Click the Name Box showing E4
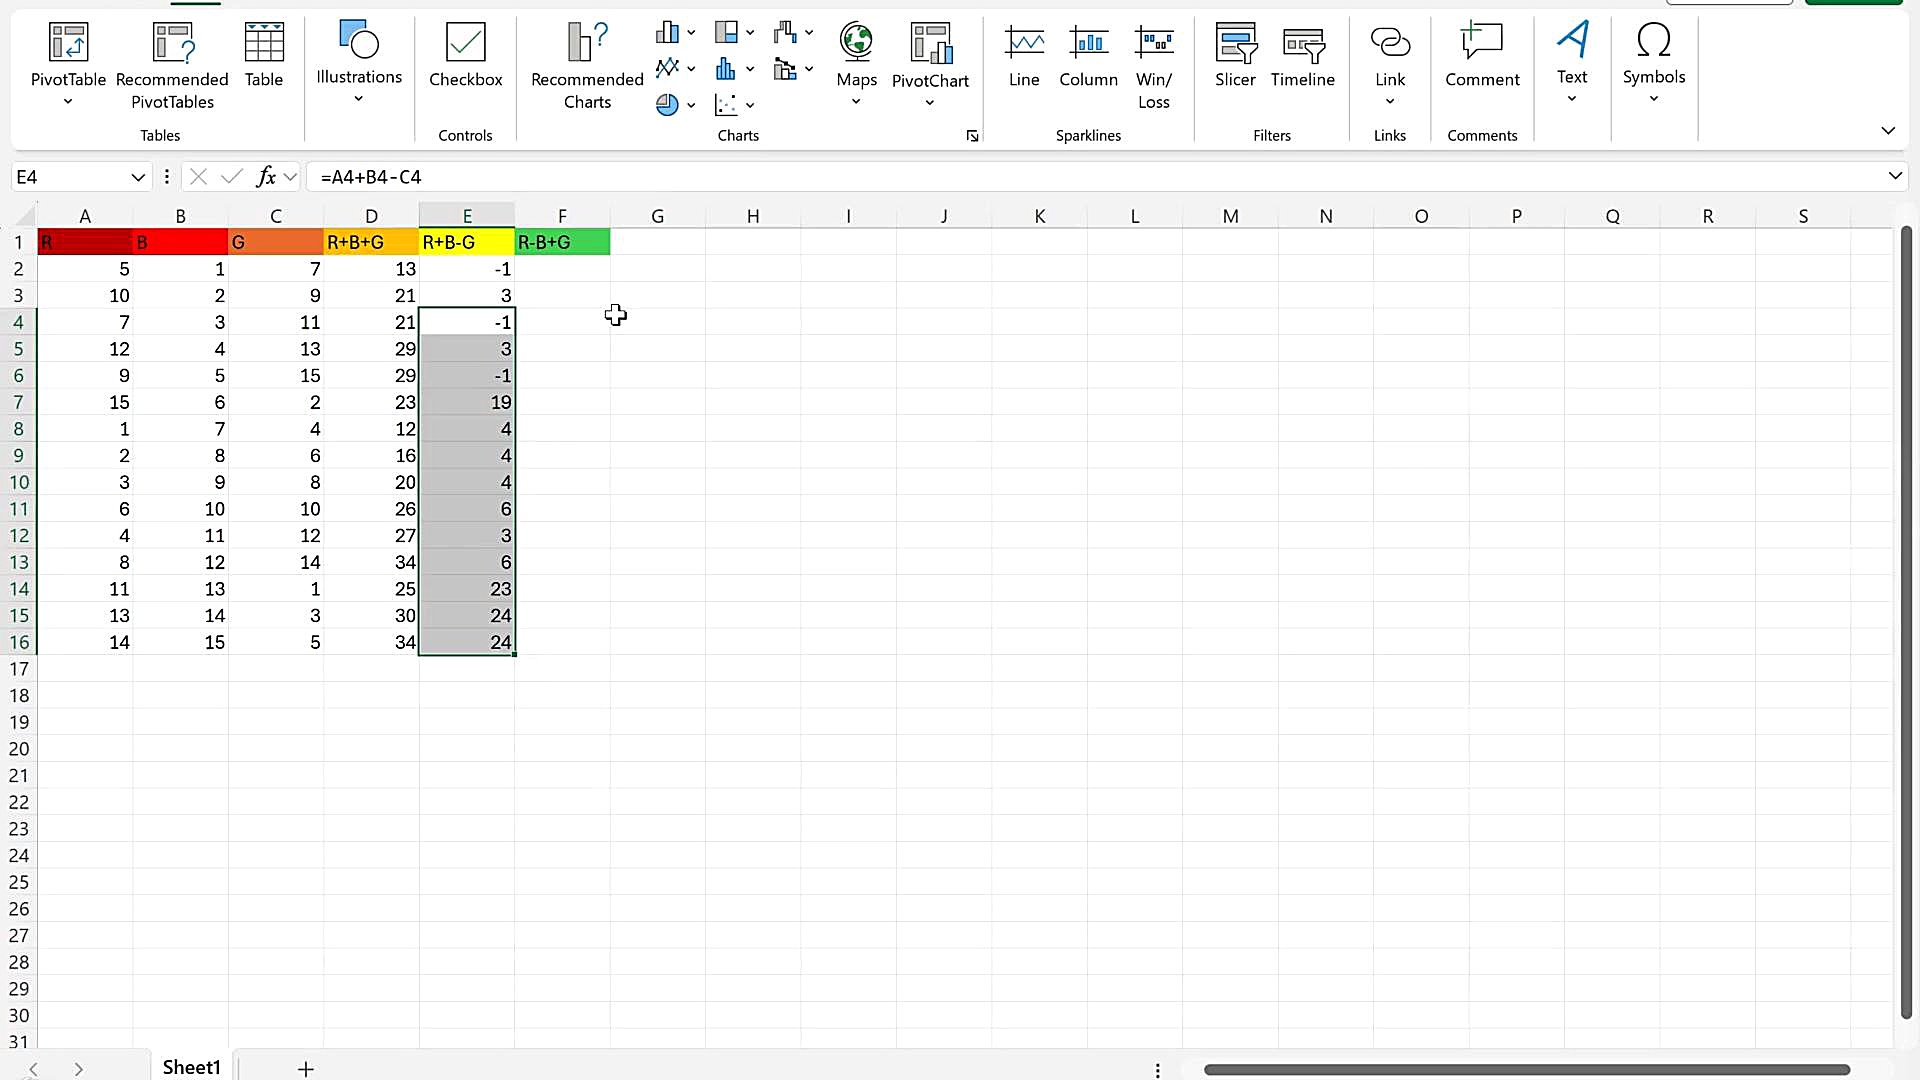The height and width of the screenshot is (1080, 1920). [x=70, y=177]
